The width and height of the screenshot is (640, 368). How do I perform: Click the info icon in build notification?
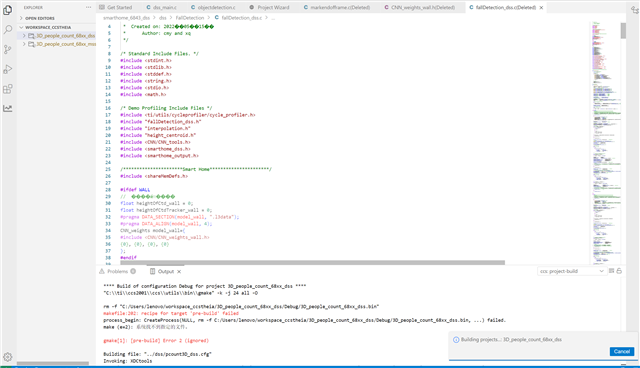456,339
